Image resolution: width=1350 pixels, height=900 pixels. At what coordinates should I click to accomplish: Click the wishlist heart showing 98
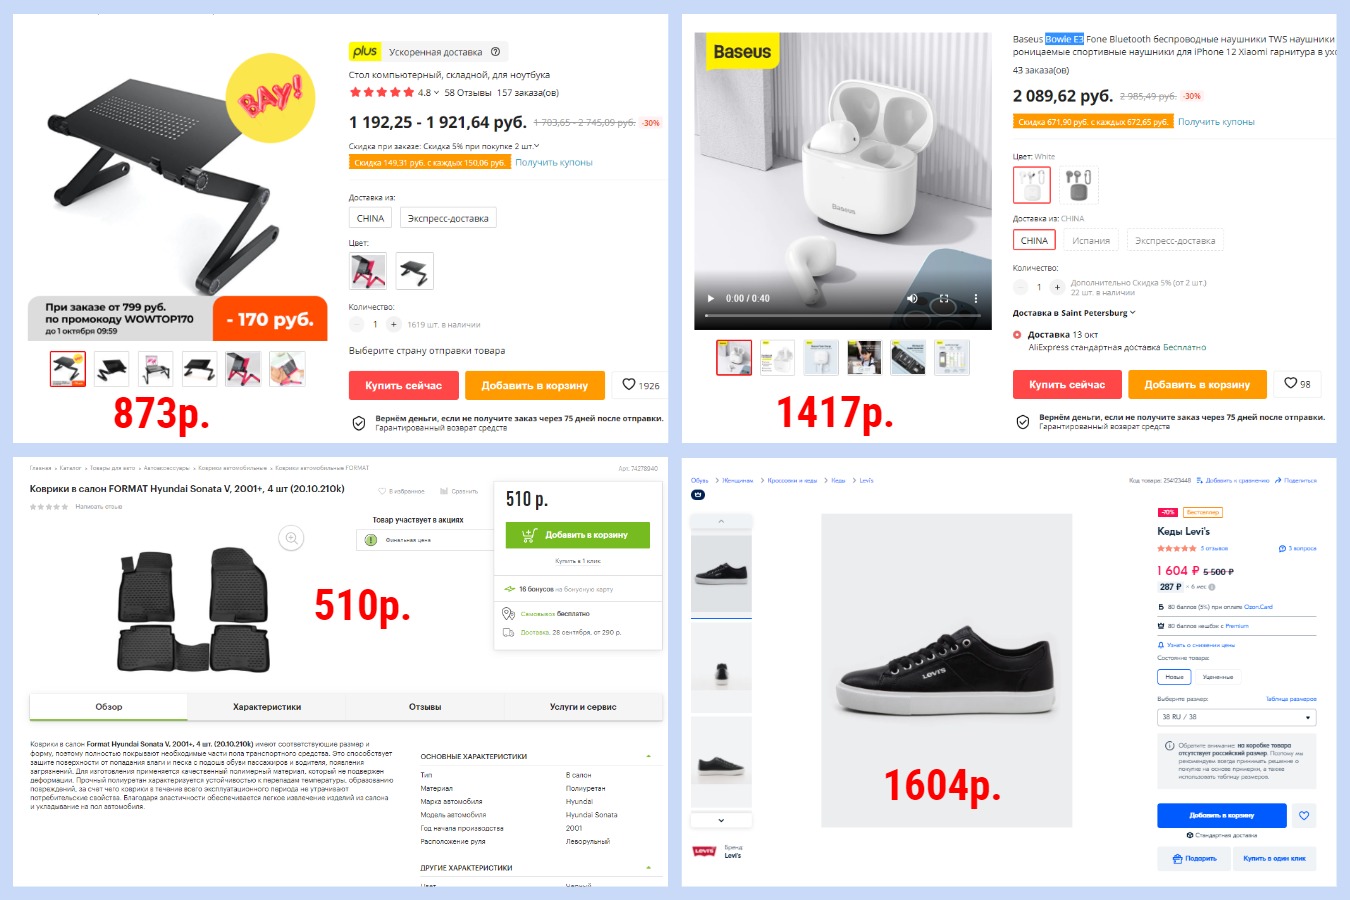pos(1297,384)
